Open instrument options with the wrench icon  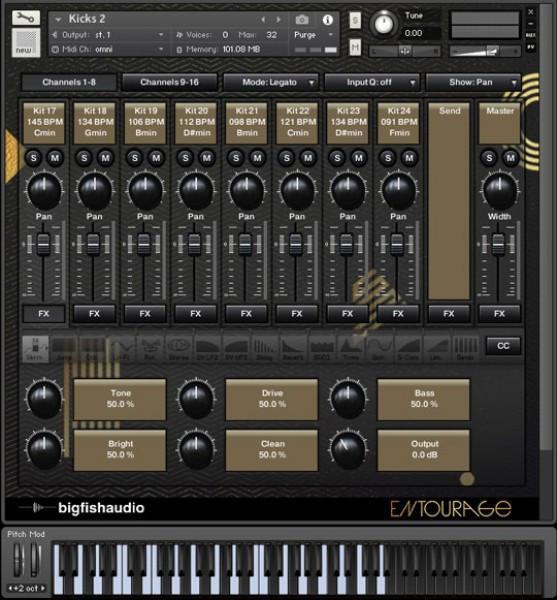26,18
